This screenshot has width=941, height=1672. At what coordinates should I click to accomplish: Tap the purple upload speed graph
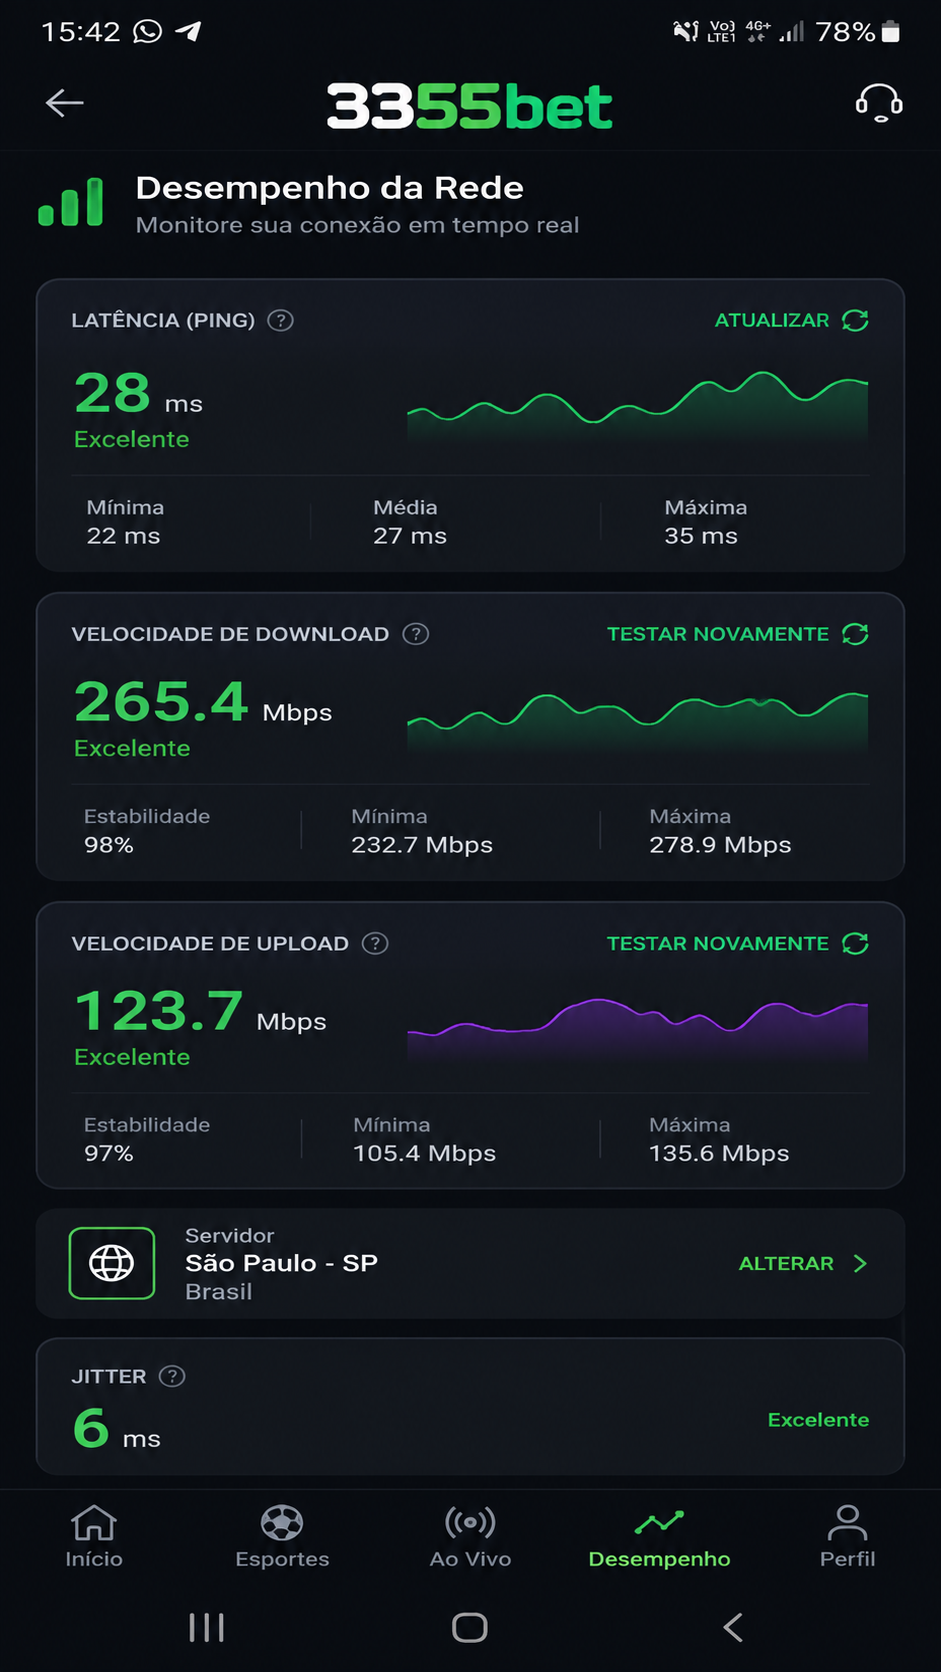click(x=637, y=1030)
